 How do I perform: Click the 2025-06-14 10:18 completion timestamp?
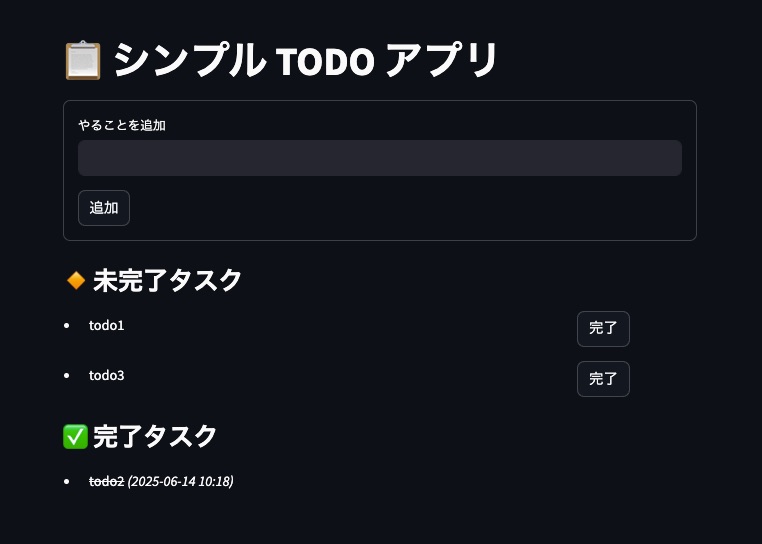(181, 482)
